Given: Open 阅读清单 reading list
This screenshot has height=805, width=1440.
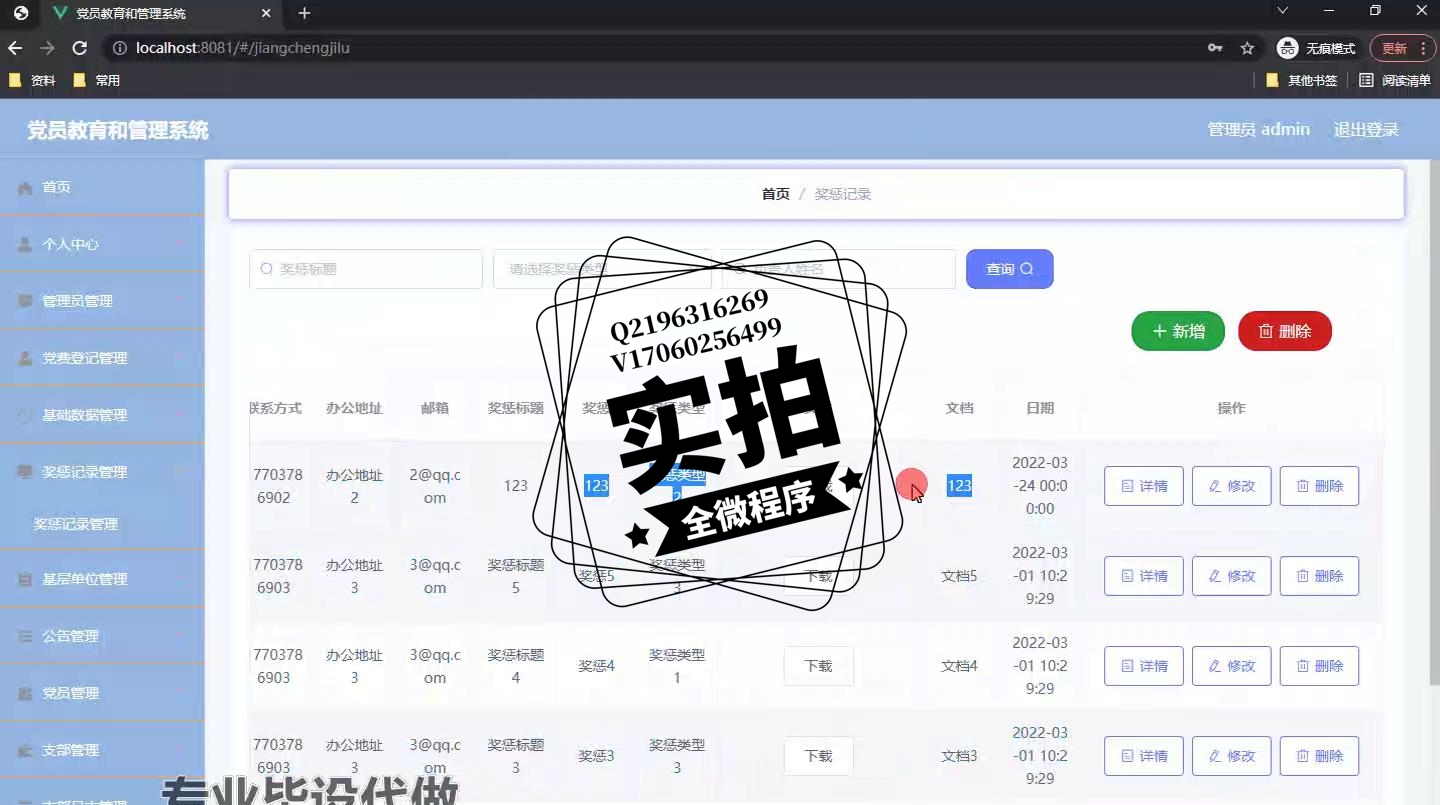Looking at the screenshot, I should 1395,80.
